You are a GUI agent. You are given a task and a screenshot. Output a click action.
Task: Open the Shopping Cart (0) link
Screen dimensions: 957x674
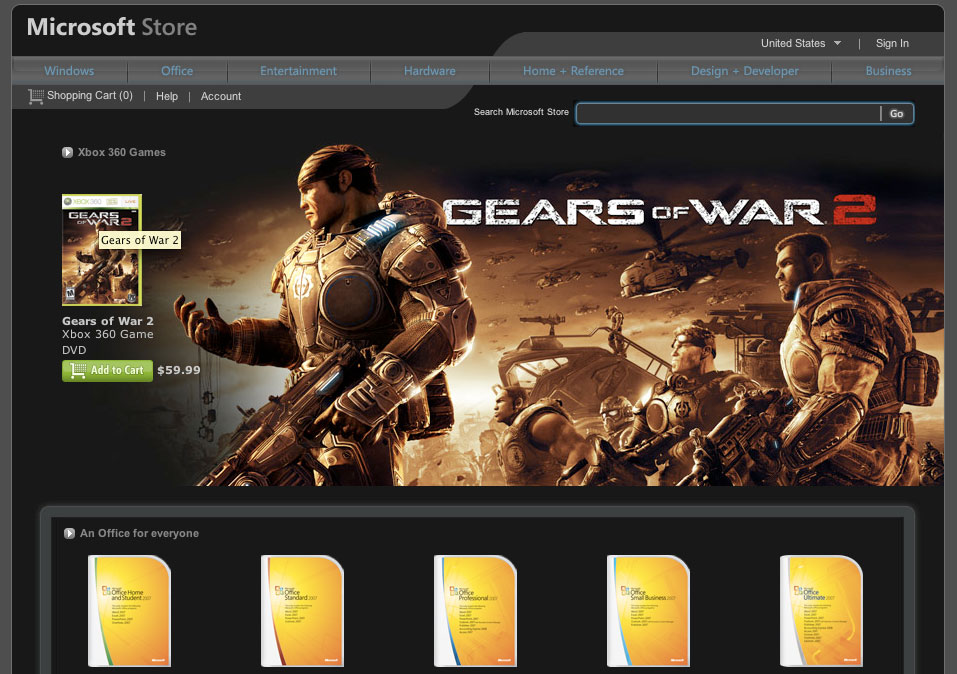(90, 96)
